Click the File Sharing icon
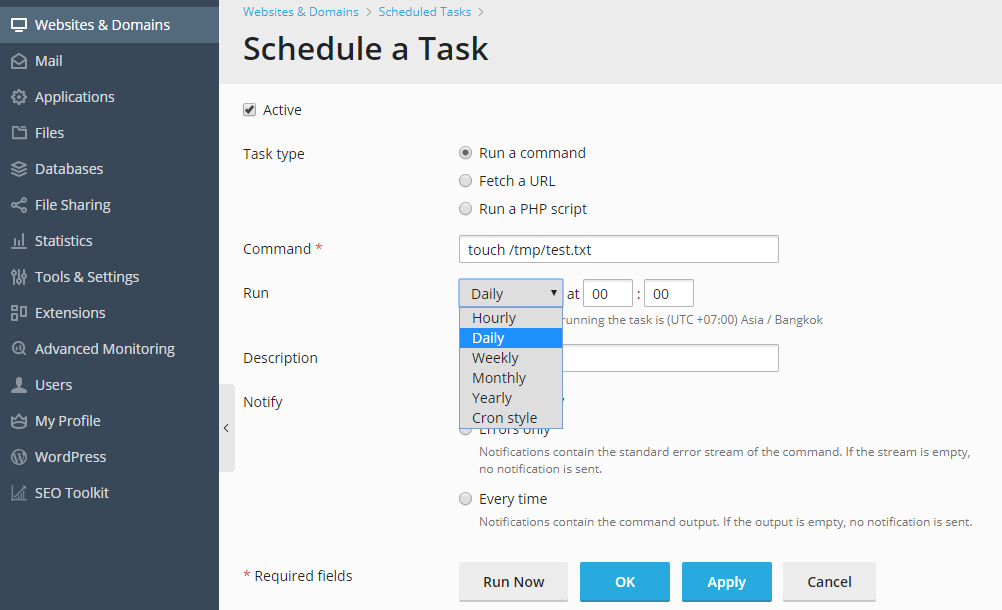The width and height of the screenshot is (1002, 610). pos(18,205)
